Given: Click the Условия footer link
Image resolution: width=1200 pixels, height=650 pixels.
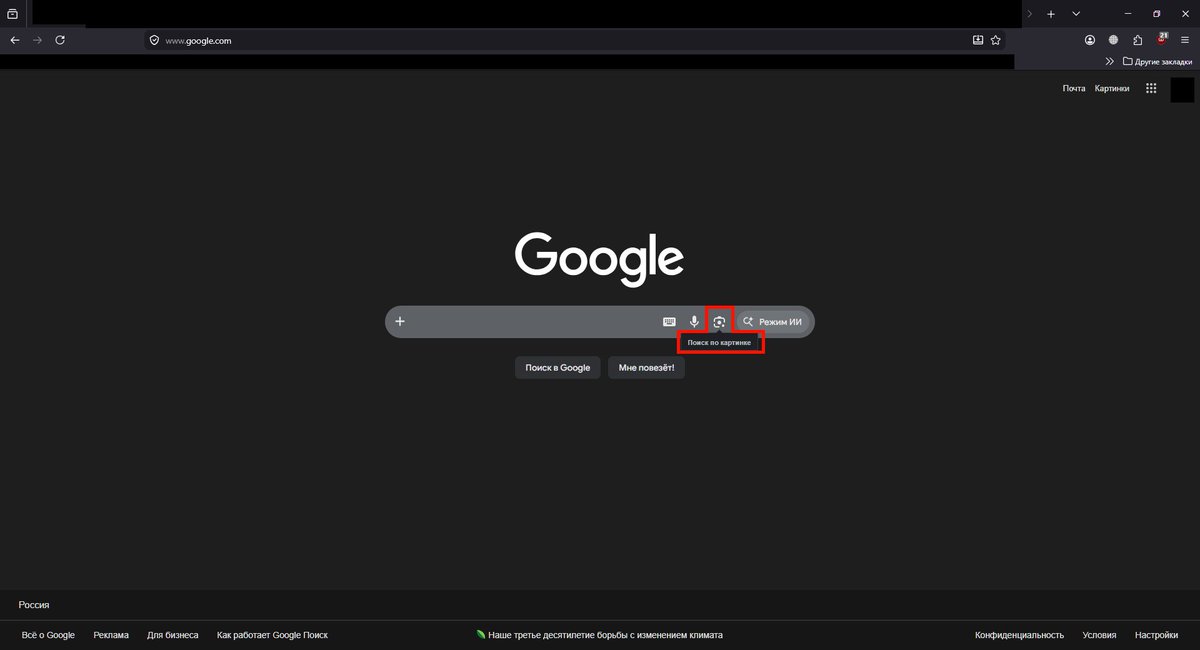Looking at the screenshot, I should pyautogui.click(x=1099, y=635).
